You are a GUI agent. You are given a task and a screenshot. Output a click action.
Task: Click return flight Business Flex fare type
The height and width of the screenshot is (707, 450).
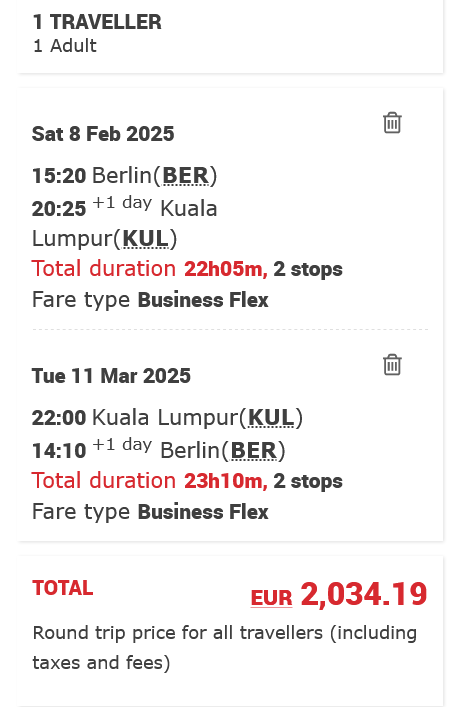click(203, 512)
